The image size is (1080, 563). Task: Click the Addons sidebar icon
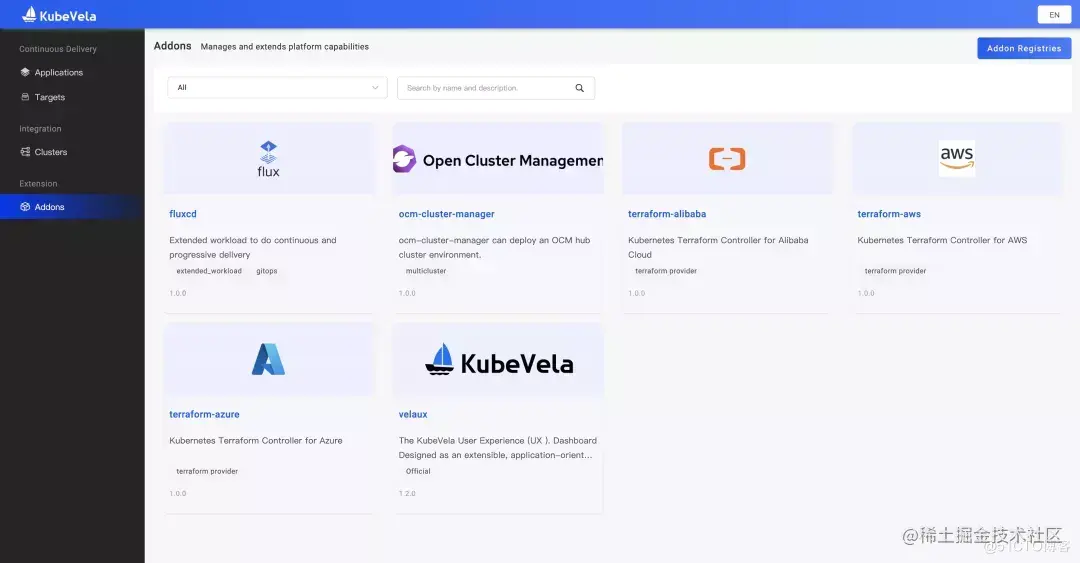pyautogui.click(x=25, y=207)
